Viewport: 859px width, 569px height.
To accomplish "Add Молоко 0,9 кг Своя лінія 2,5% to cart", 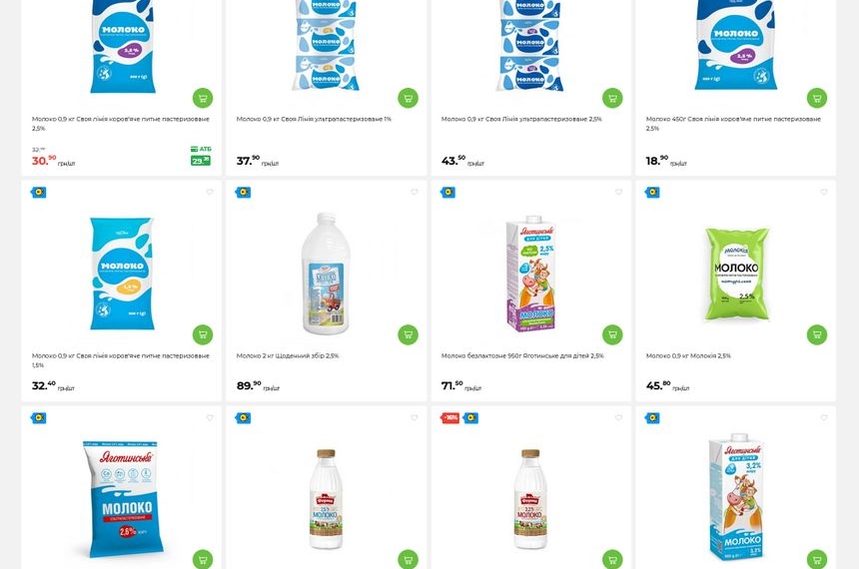I will (x=203, y=98).
